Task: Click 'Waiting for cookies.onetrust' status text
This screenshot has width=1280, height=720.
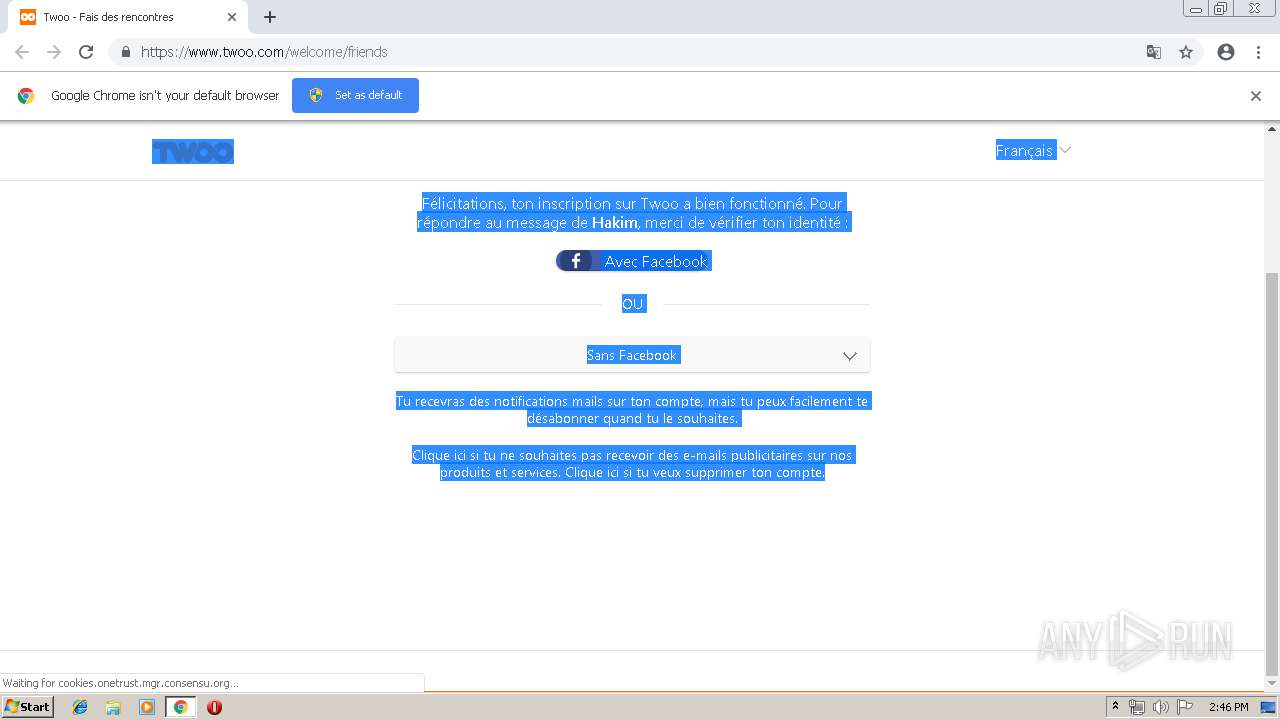Action: pyautogui.click(x=121, y=683)
